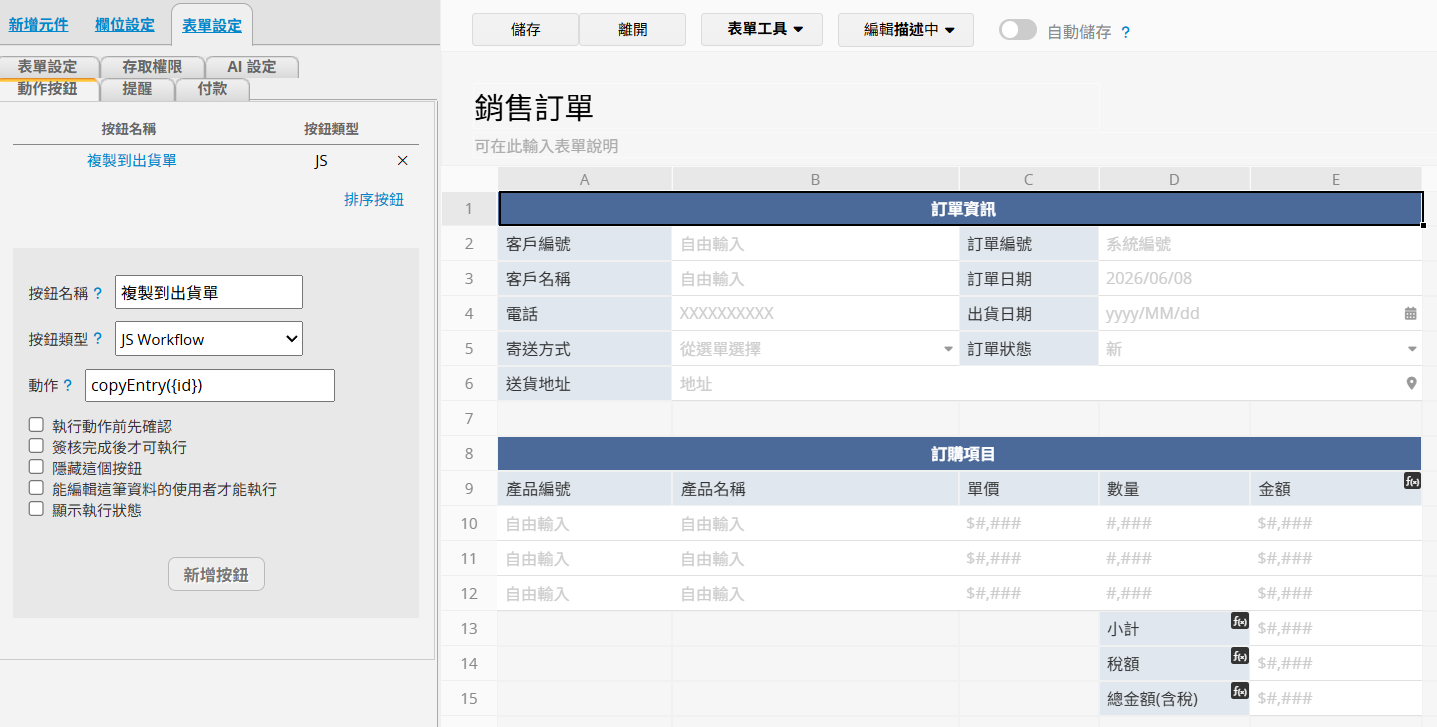Select column header B
Image resolution: width=1437 pixels, height=727 pixels.
click(815, 179)
